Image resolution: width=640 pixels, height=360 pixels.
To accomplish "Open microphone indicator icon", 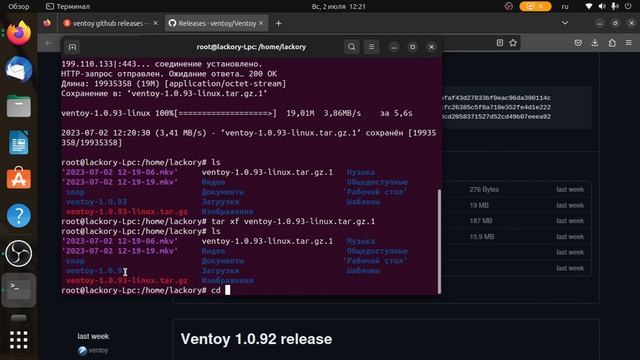I will coord(615,6).
